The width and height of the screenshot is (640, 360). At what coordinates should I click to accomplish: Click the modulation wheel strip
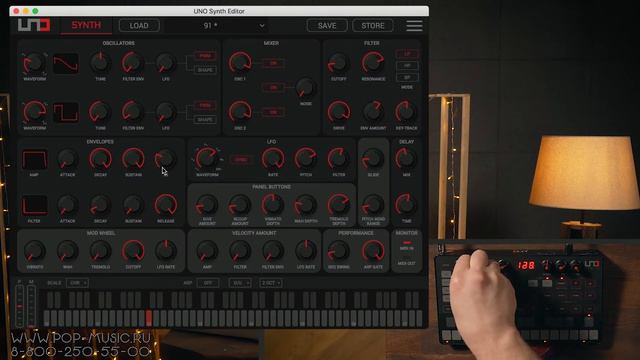(x=31, y=306)
